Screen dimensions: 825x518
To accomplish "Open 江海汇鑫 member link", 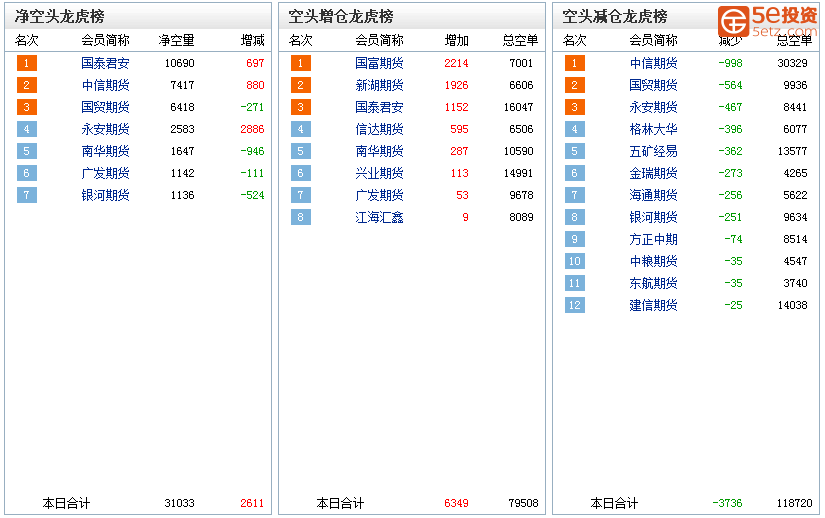I will [x=379, y=217].
